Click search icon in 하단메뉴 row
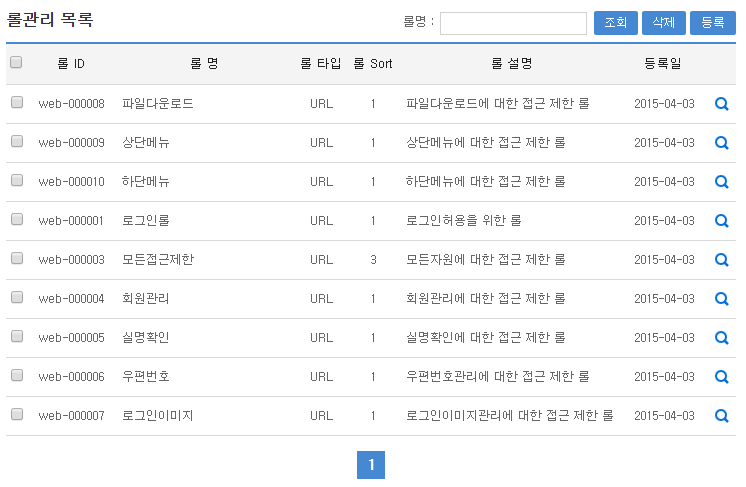746x487 pixels. point(721,182)
